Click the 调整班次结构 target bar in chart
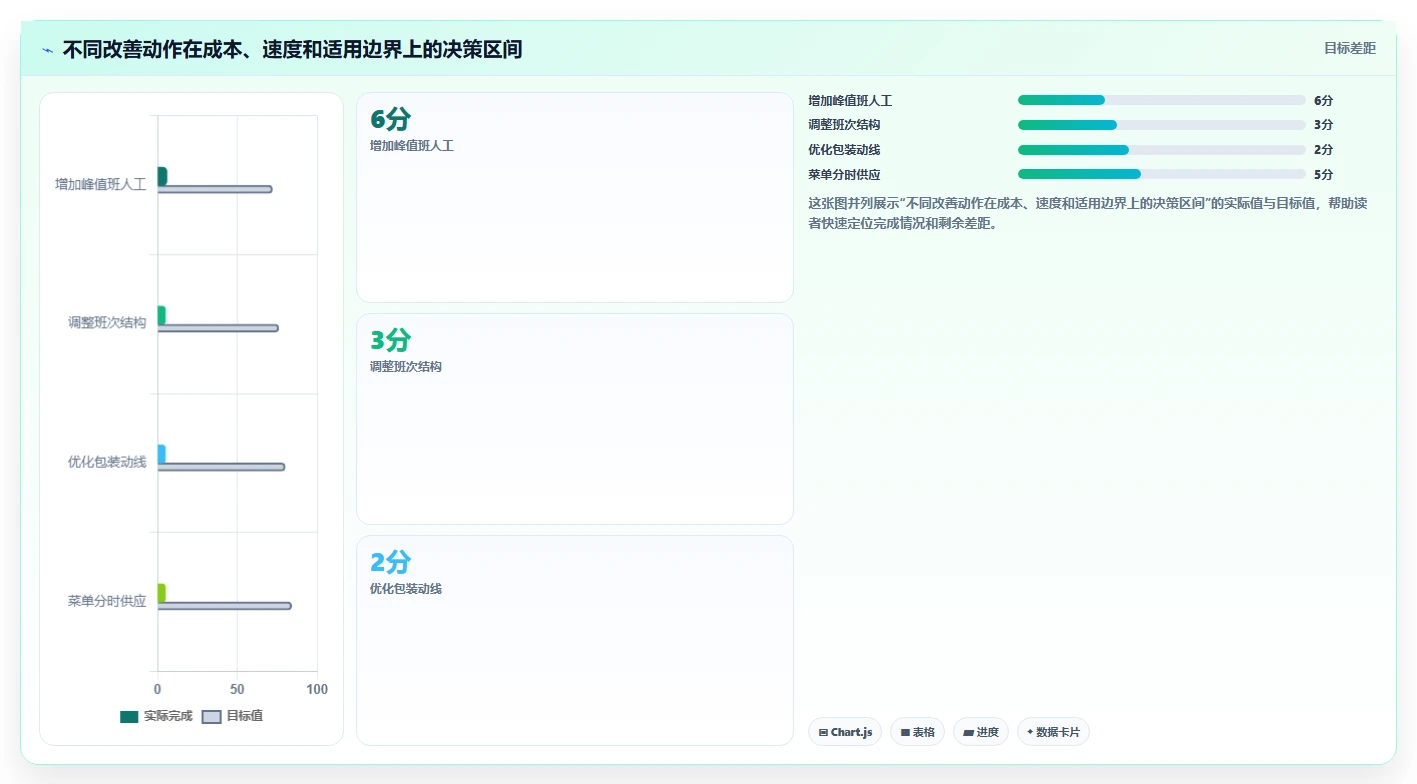Viewport: 1417px width, 784px height. [218, 328]
